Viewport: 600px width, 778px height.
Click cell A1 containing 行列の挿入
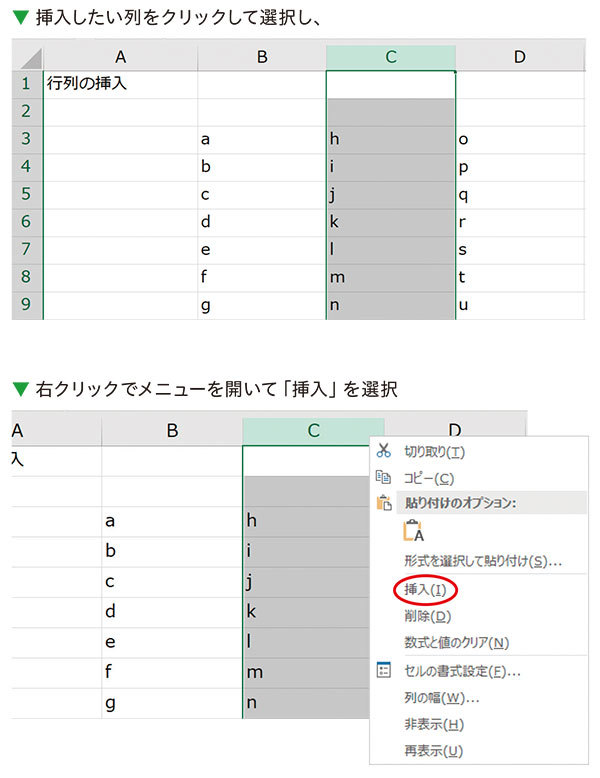click(x=121, y=84)
